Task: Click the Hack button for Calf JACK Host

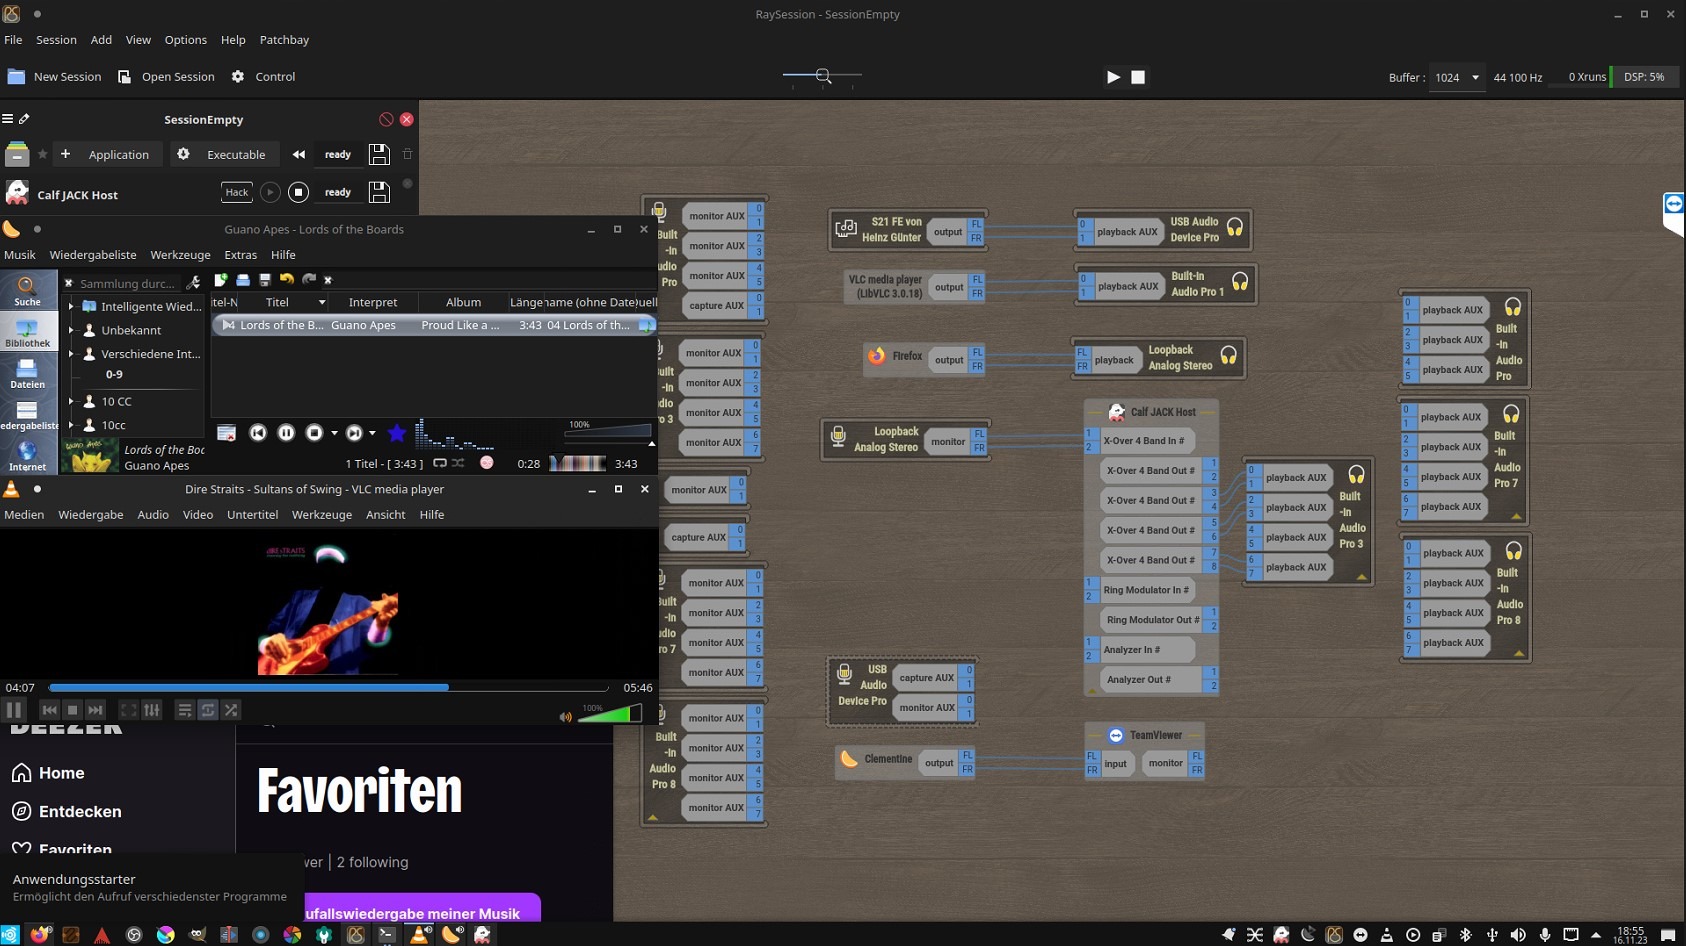Action: [x=237, y=192]
